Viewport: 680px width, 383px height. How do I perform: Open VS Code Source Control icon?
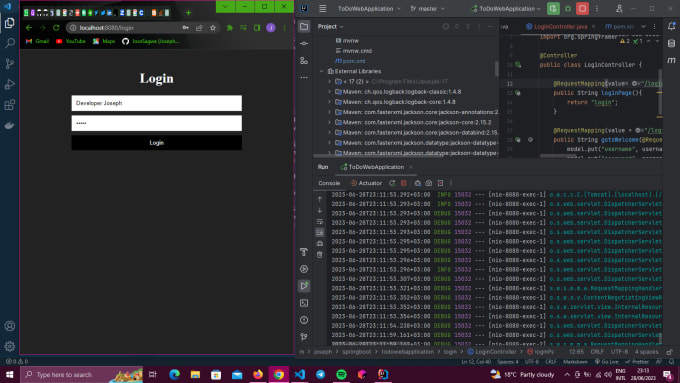[9, 64]
